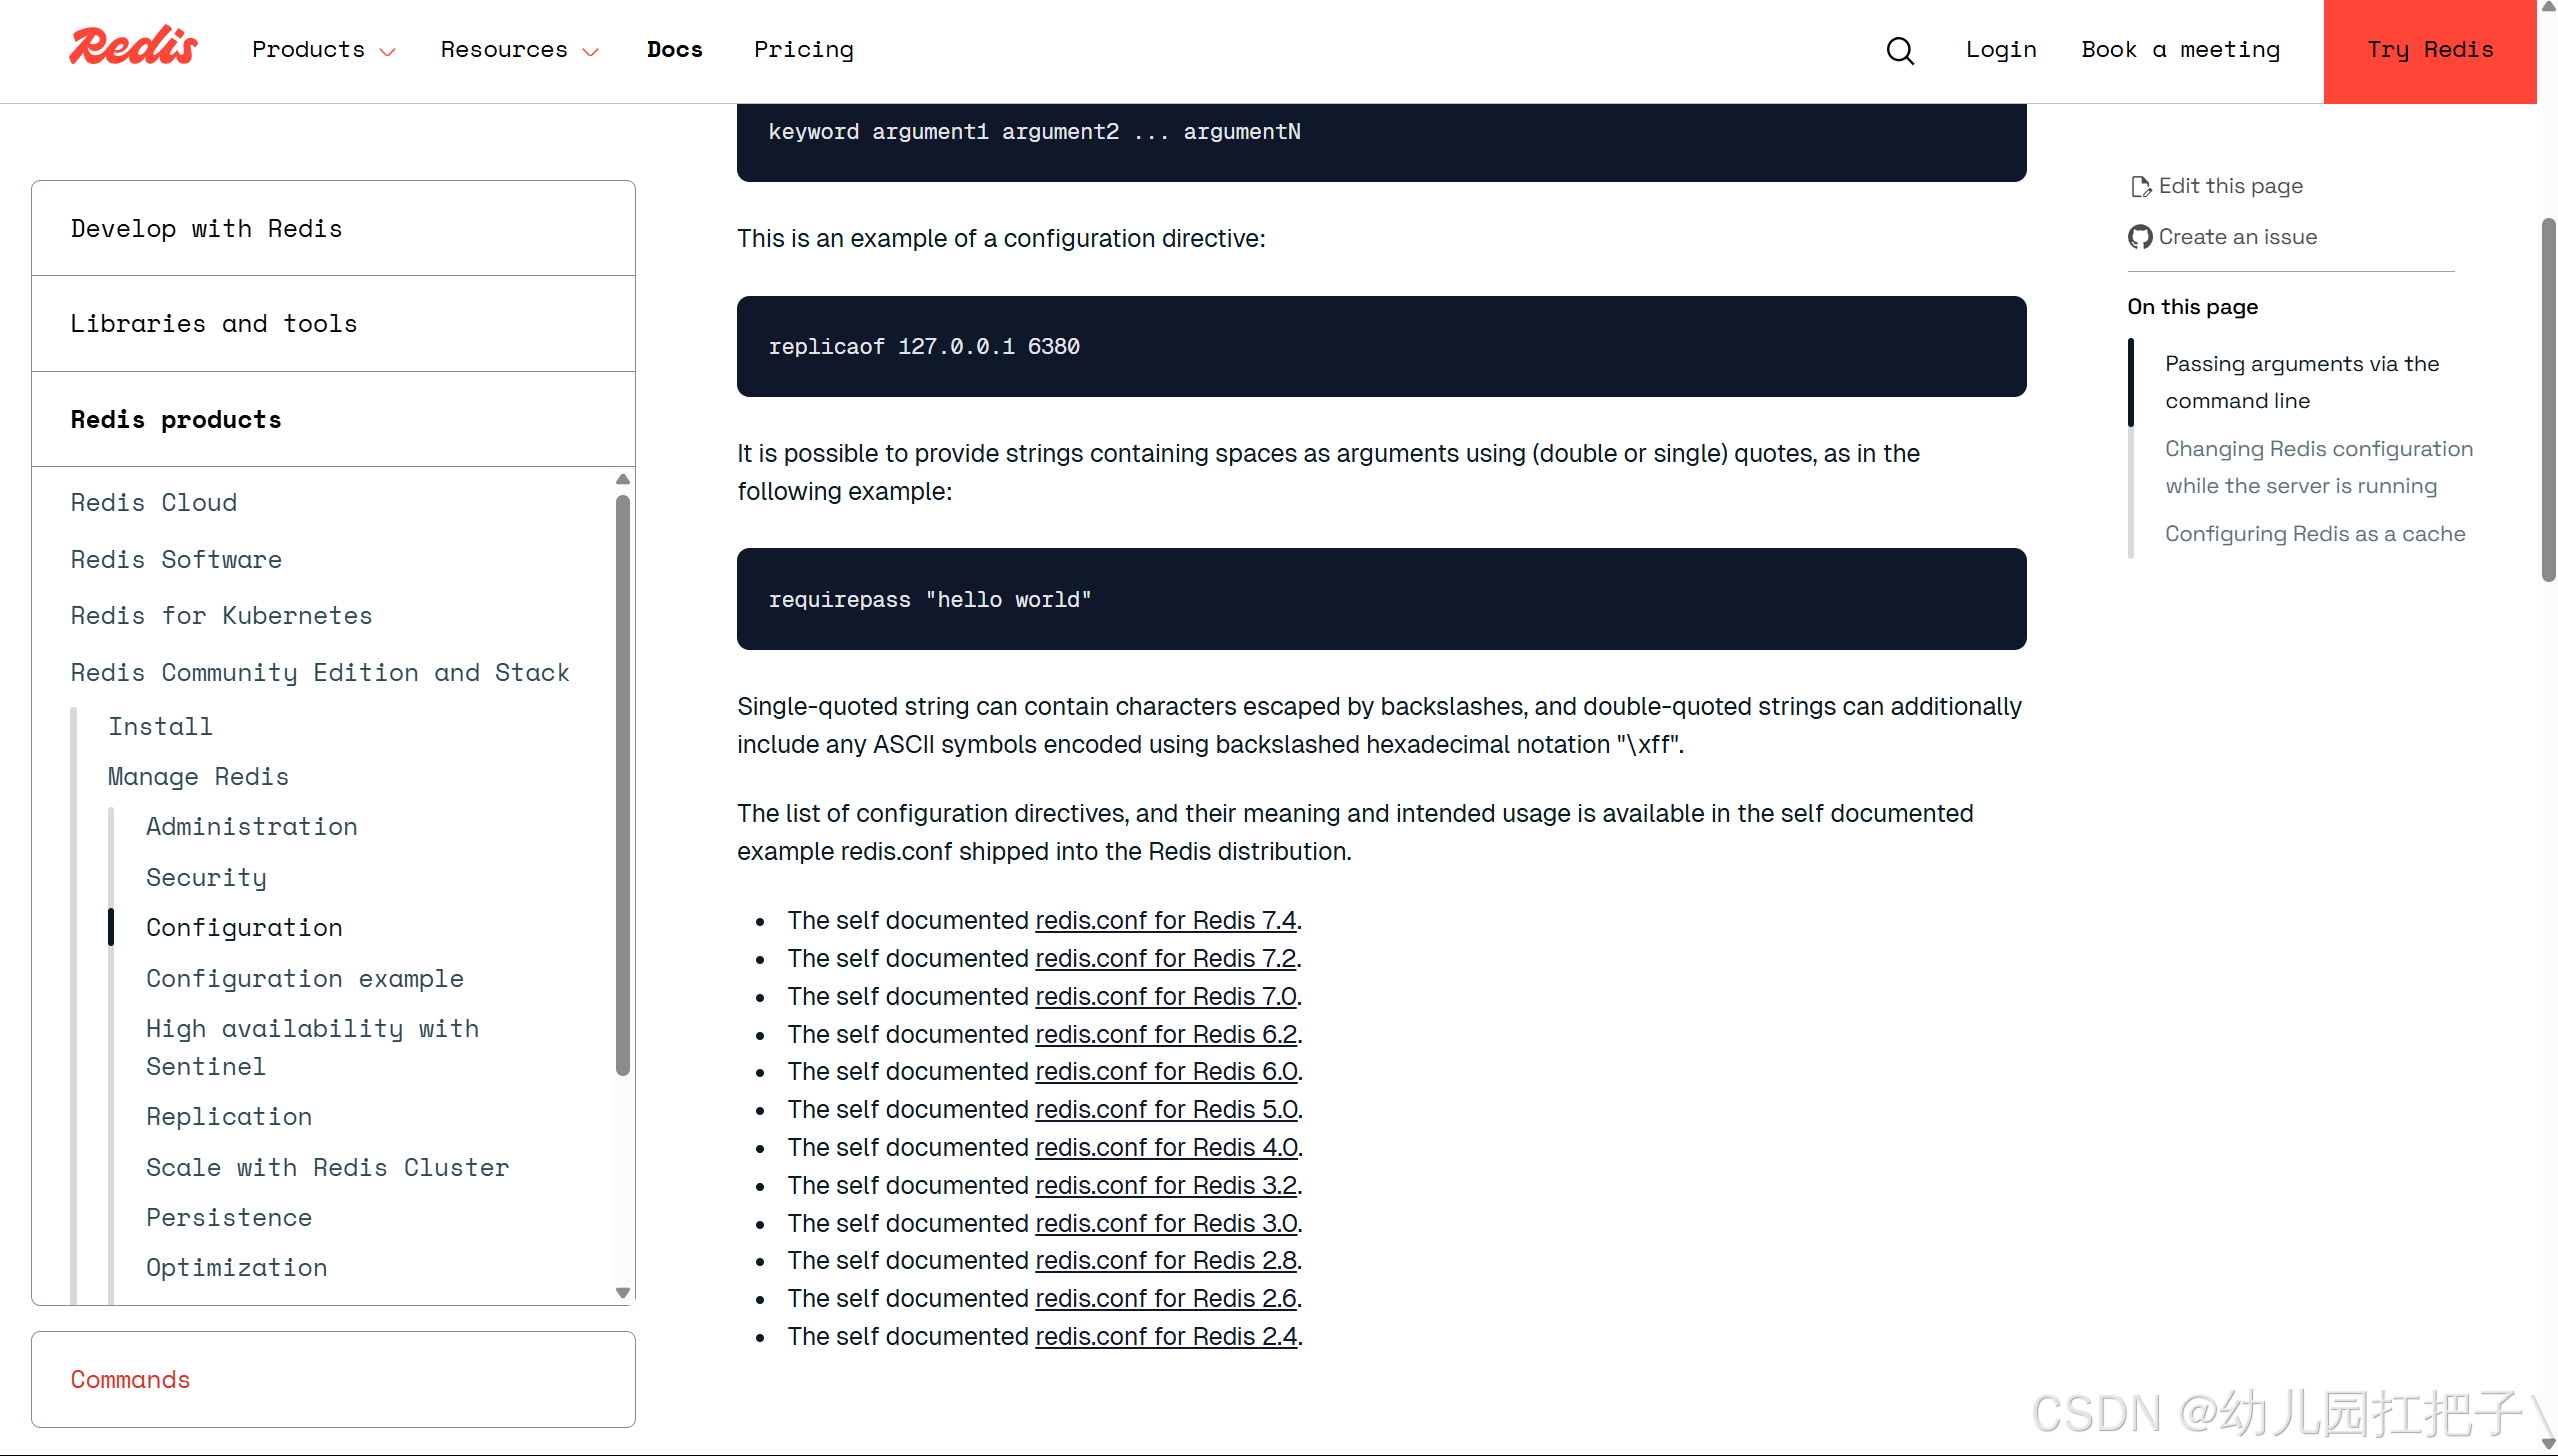Select Configuration example in sidebar
Screen dimensions: 2558x1456
click(304, 978)
